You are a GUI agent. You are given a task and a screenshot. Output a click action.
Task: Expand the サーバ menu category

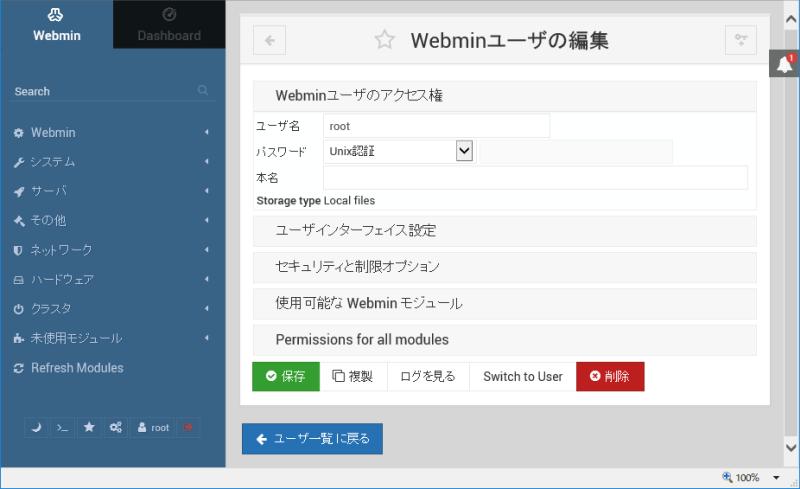[x=113, y=191]
